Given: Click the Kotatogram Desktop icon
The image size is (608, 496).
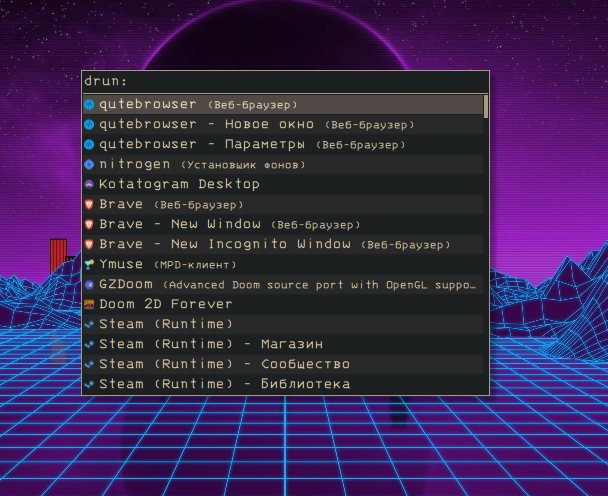Looking at the screenshot, I should click(x=89, y=184).
